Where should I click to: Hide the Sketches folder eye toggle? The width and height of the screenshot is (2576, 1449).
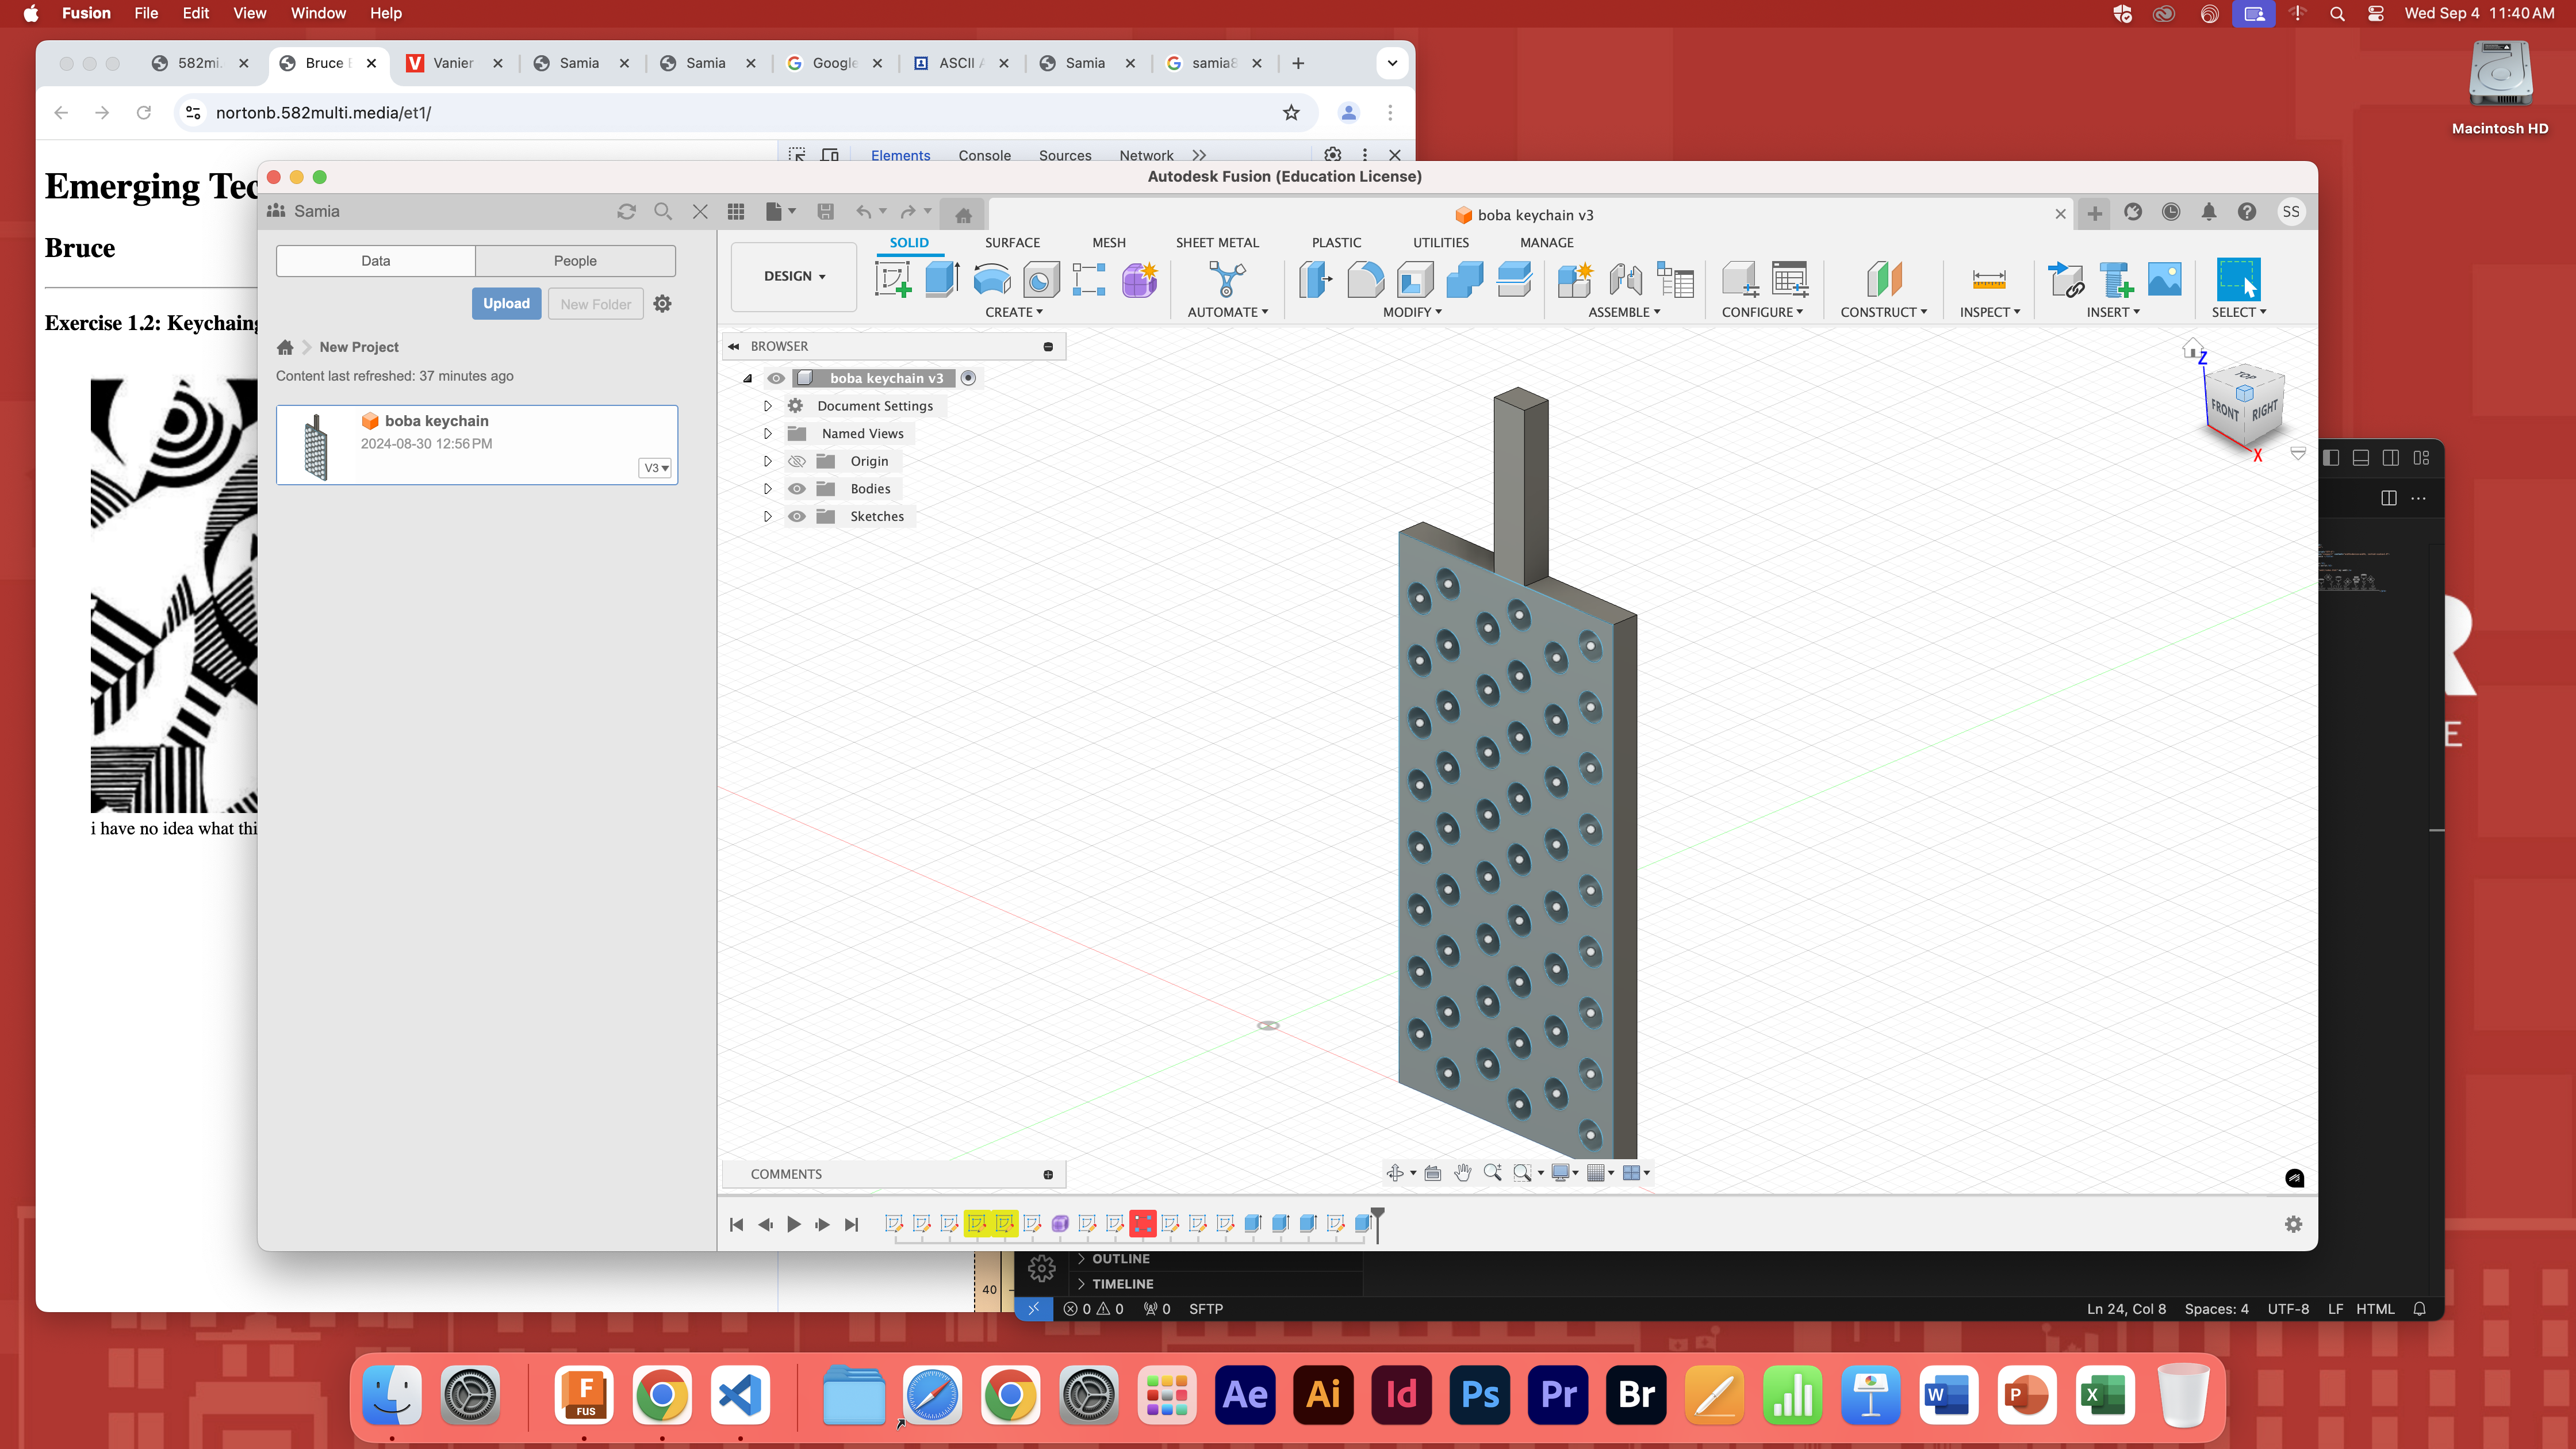pos(796,516)
